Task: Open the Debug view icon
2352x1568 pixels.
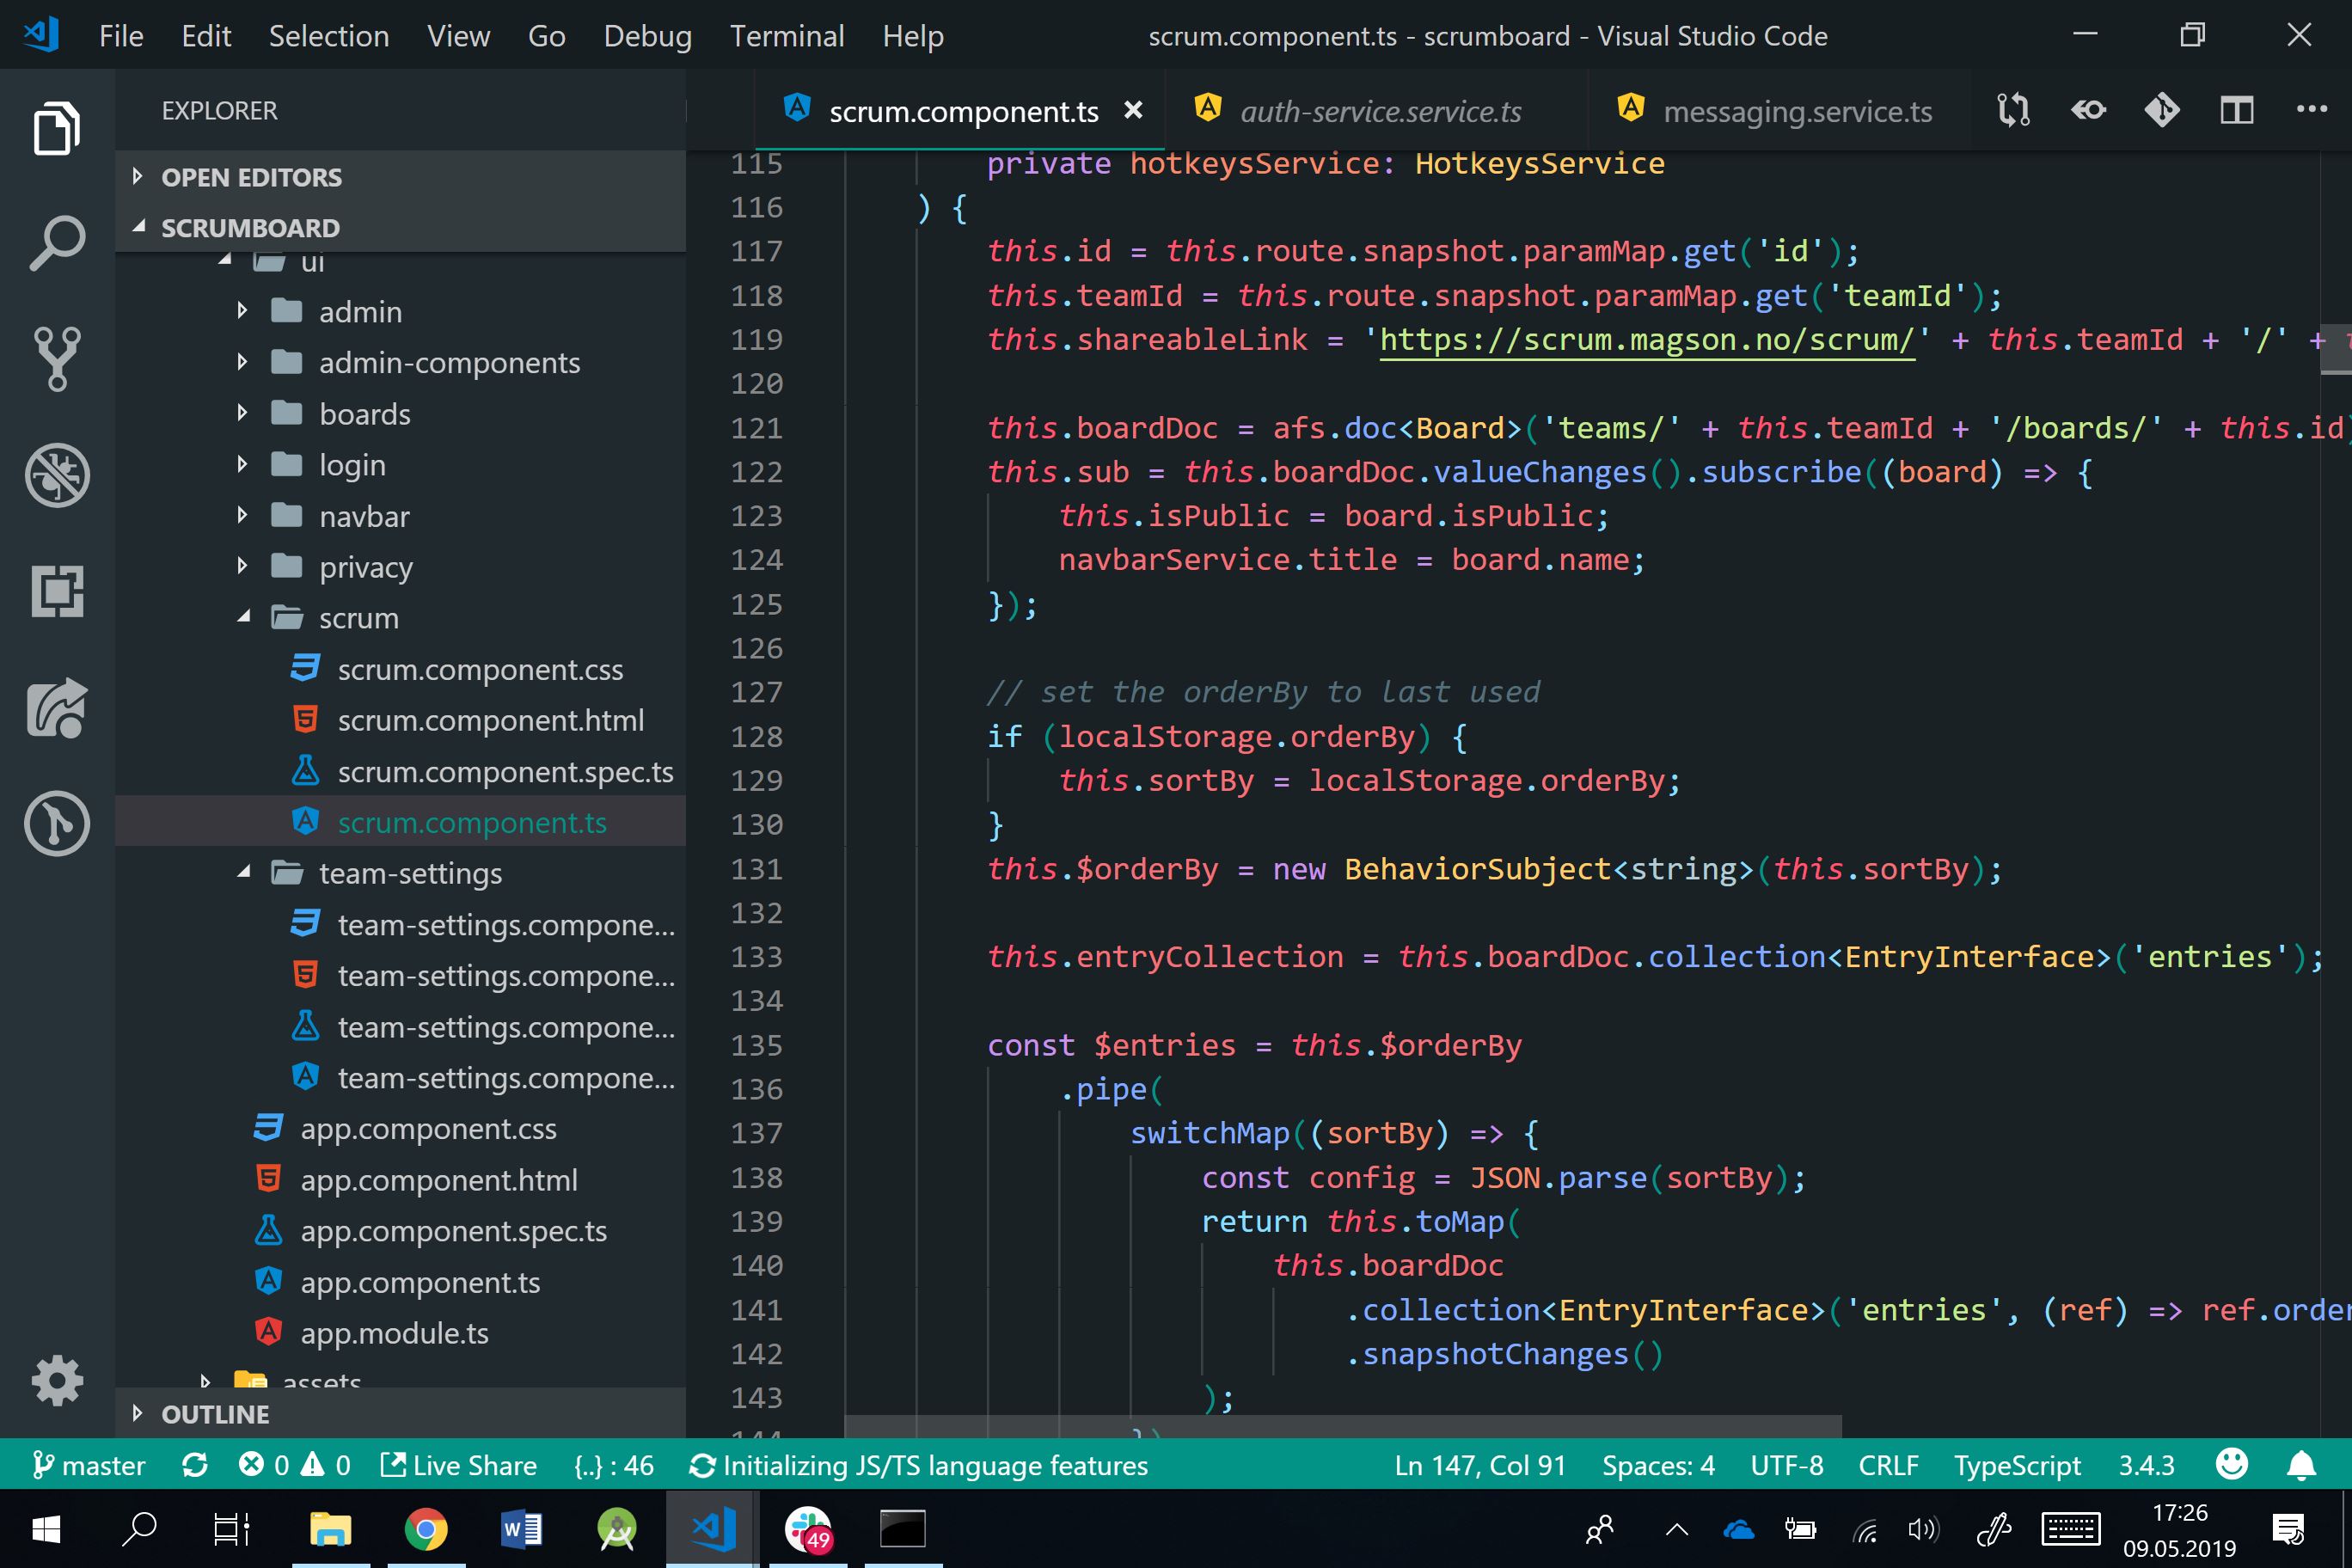Action: 57,475
